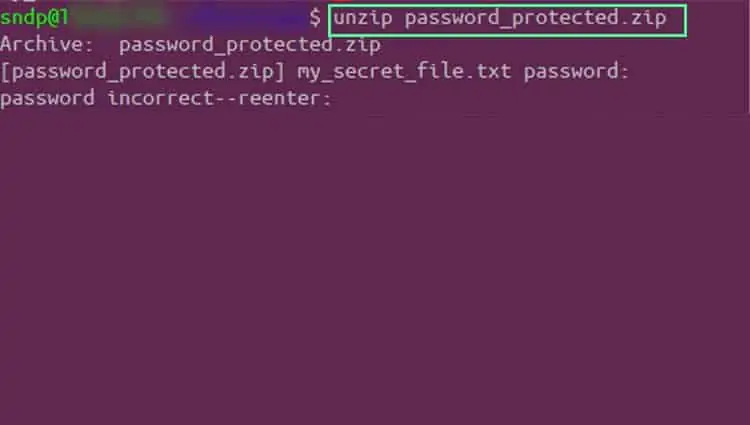Click password_protected.zip inside the highlighted command

[x=535, y=19]
